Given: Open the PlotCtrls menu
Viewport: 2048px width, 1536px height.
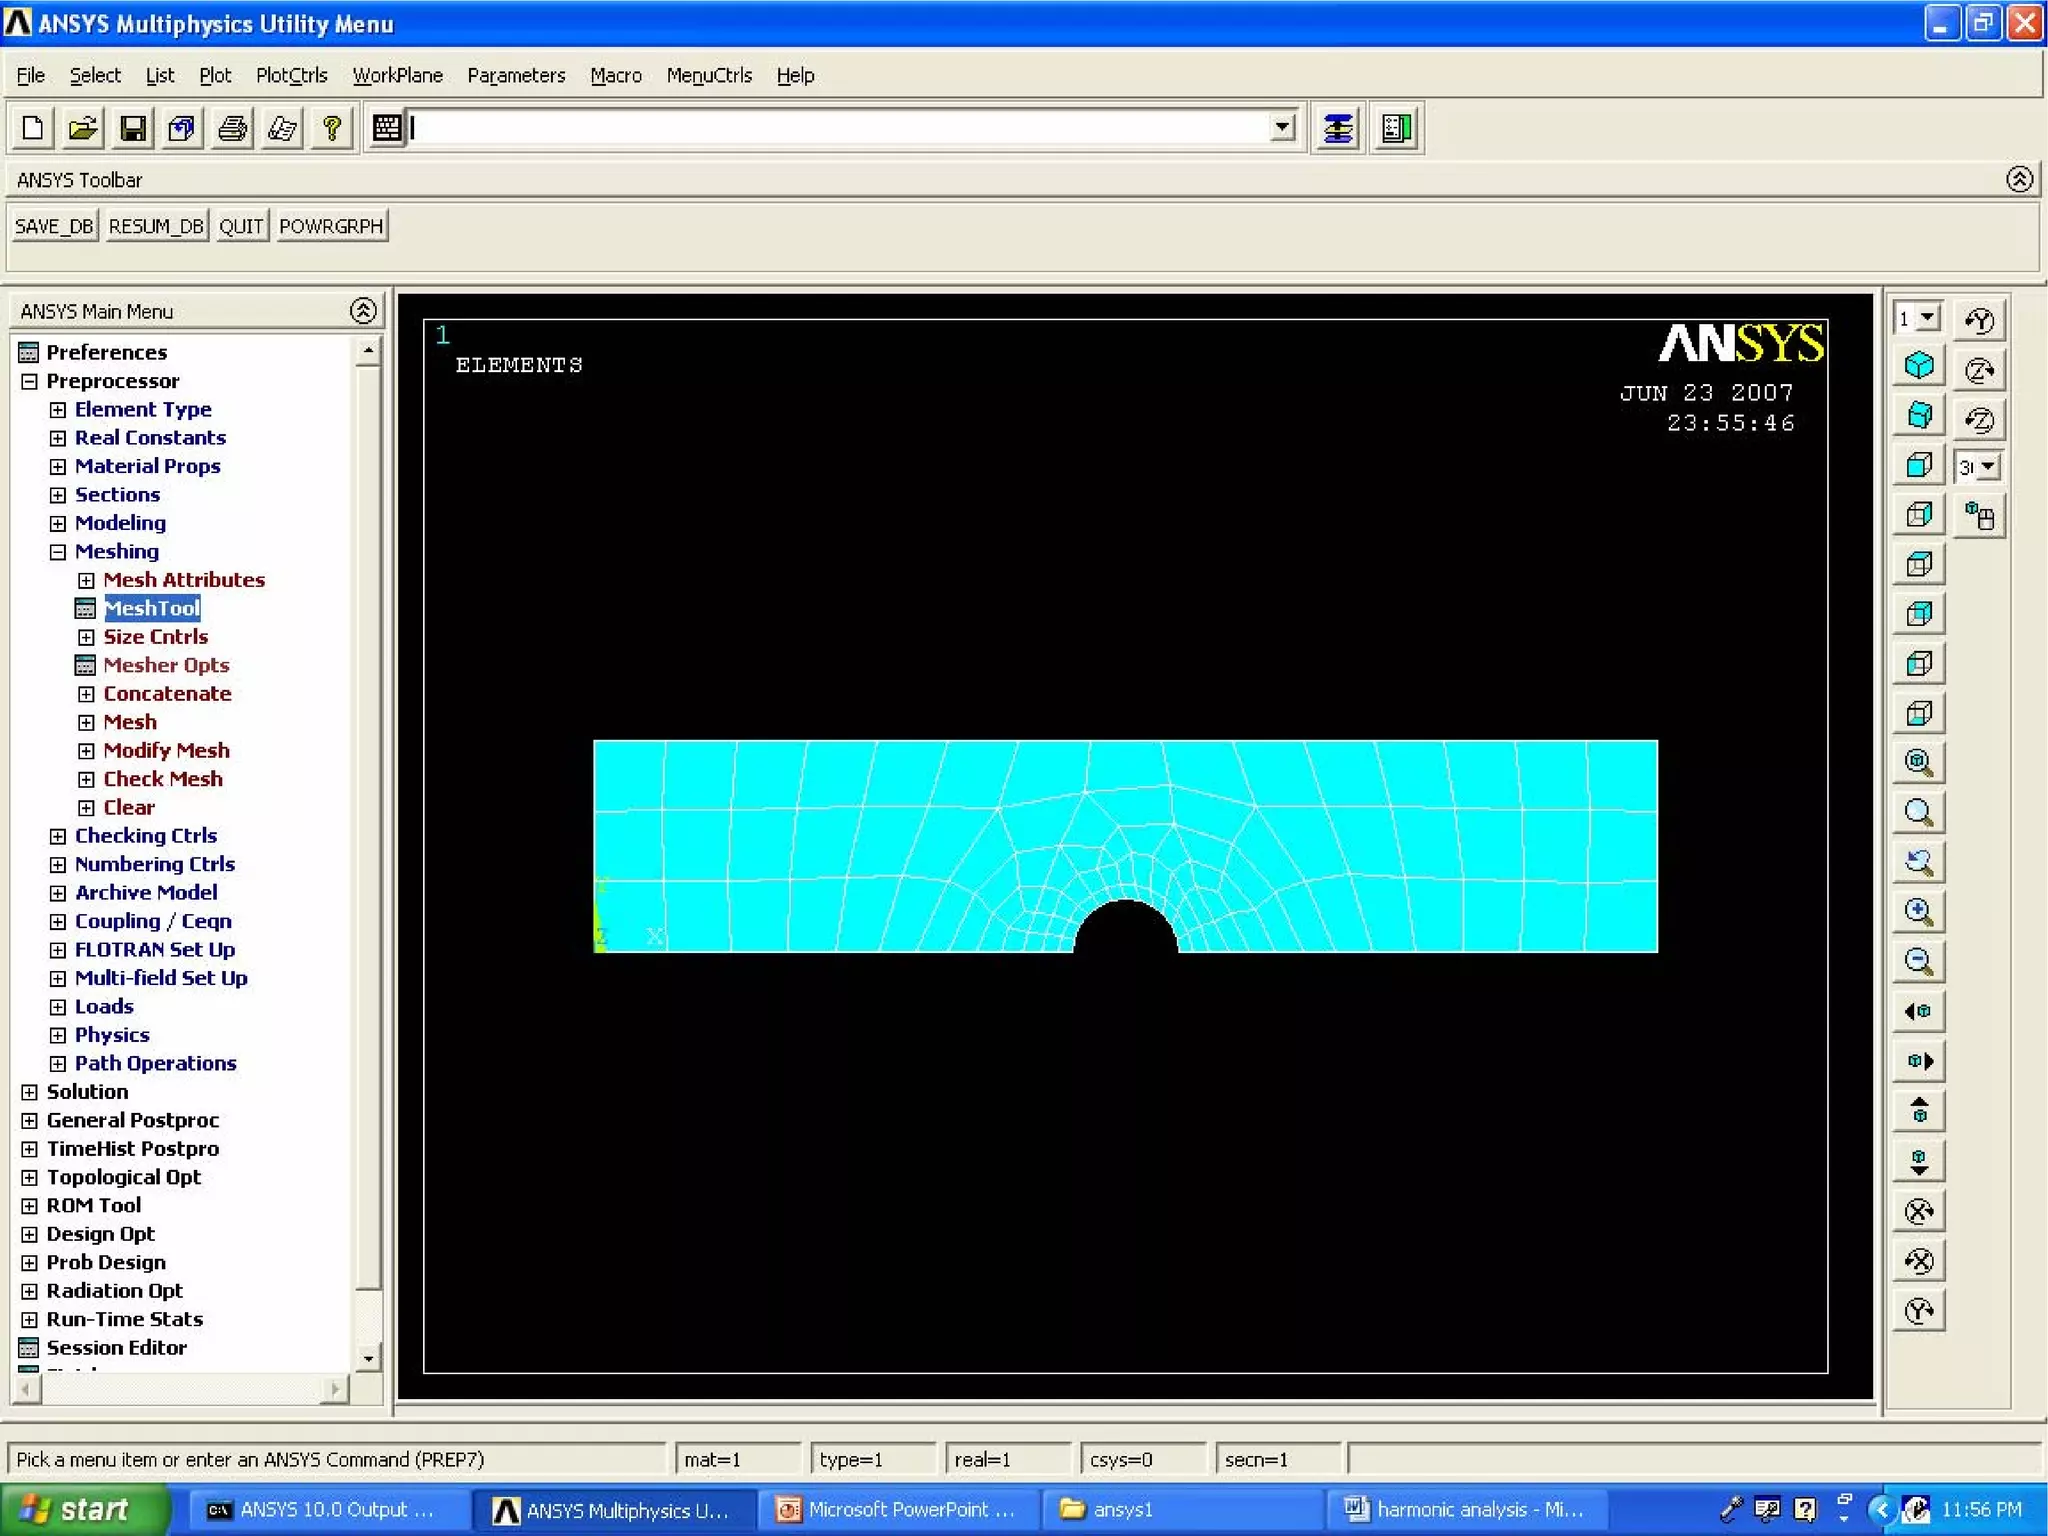Looking at the screenshot, I should tap(291, 75).
